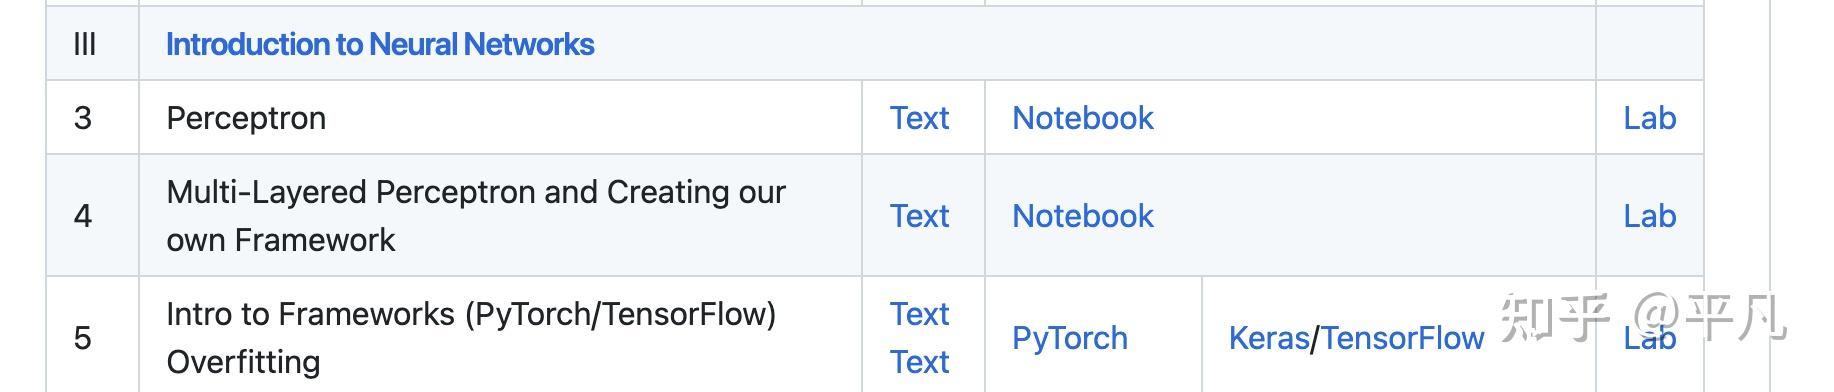Click the Intro to Frameworks title text
The image size is (1834, 392).
tap(471, 314)
